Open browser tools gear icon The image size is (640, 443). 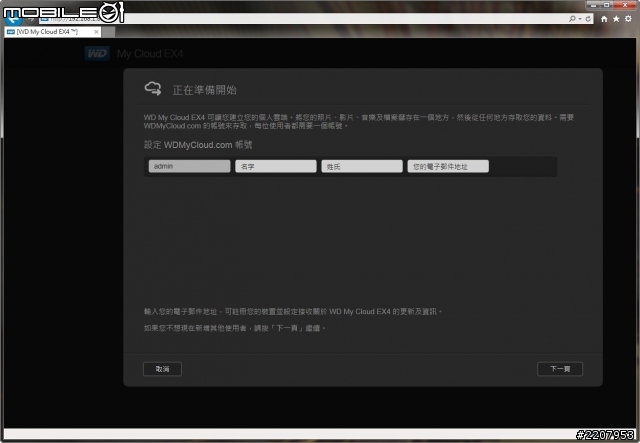(628, 19)
